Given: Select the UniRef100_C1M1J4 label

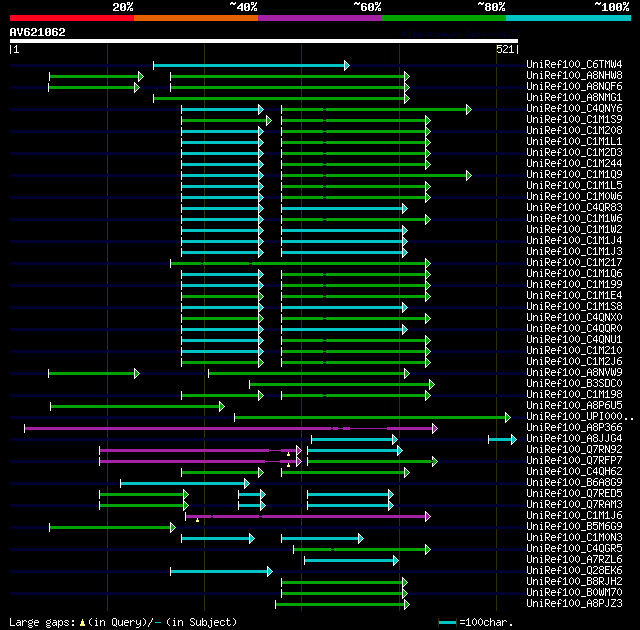Looking at the screenshot, I should (x=574, y=241).
